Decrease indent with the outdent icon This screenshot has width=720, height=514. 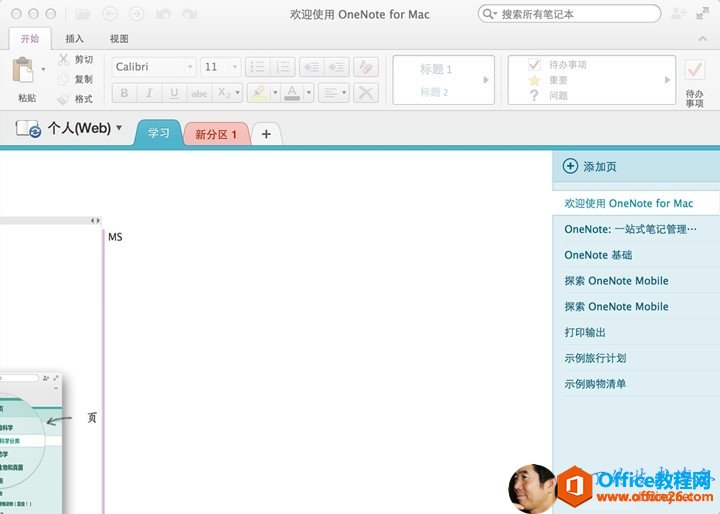click(x=312, y=67)
